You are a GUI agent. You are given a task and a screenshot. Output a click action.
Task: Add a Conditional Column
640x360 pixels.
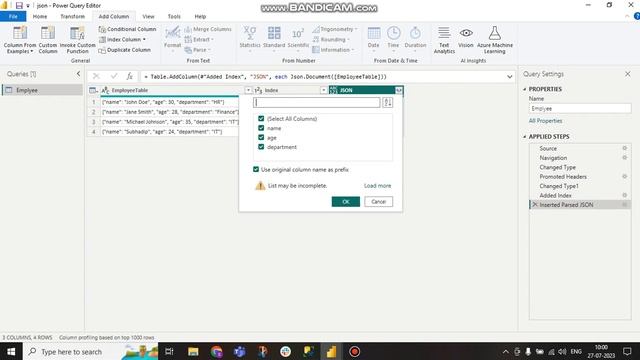(127, 29)
